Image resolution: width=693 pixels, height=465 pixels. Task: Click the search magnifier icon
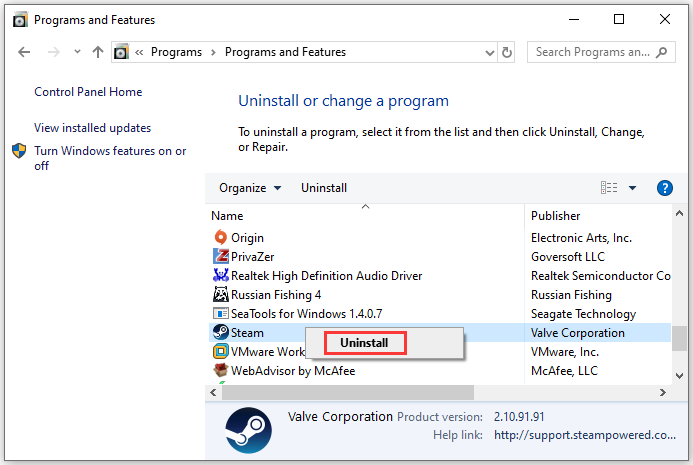(x=662, y=52)
